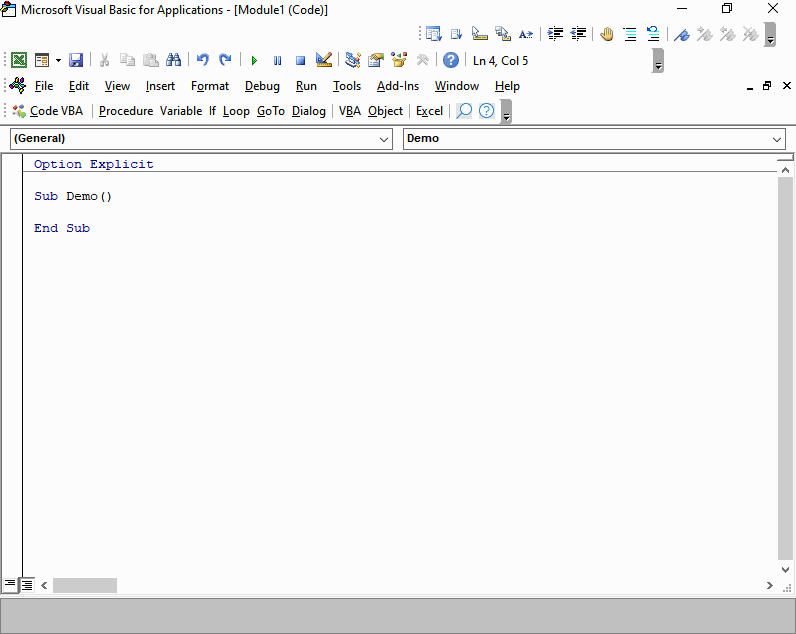Expand Edit toolbar options overflow arrow
796x634 pixels.
pos(770,35)
